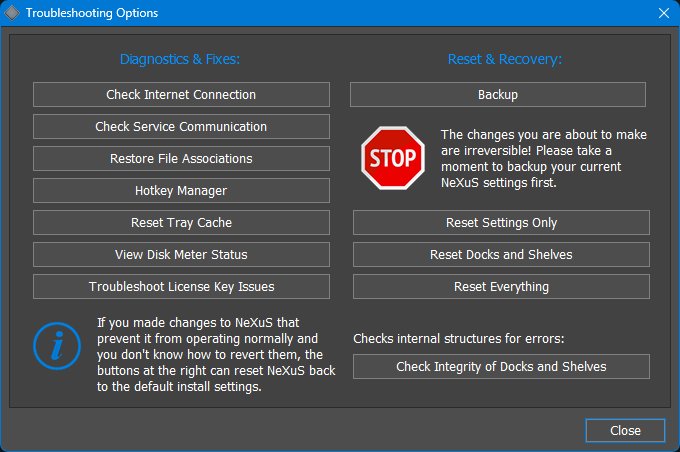Click the irreversible changes warning text
Viewport: 680px width, 452px height.
pos(543,159)
